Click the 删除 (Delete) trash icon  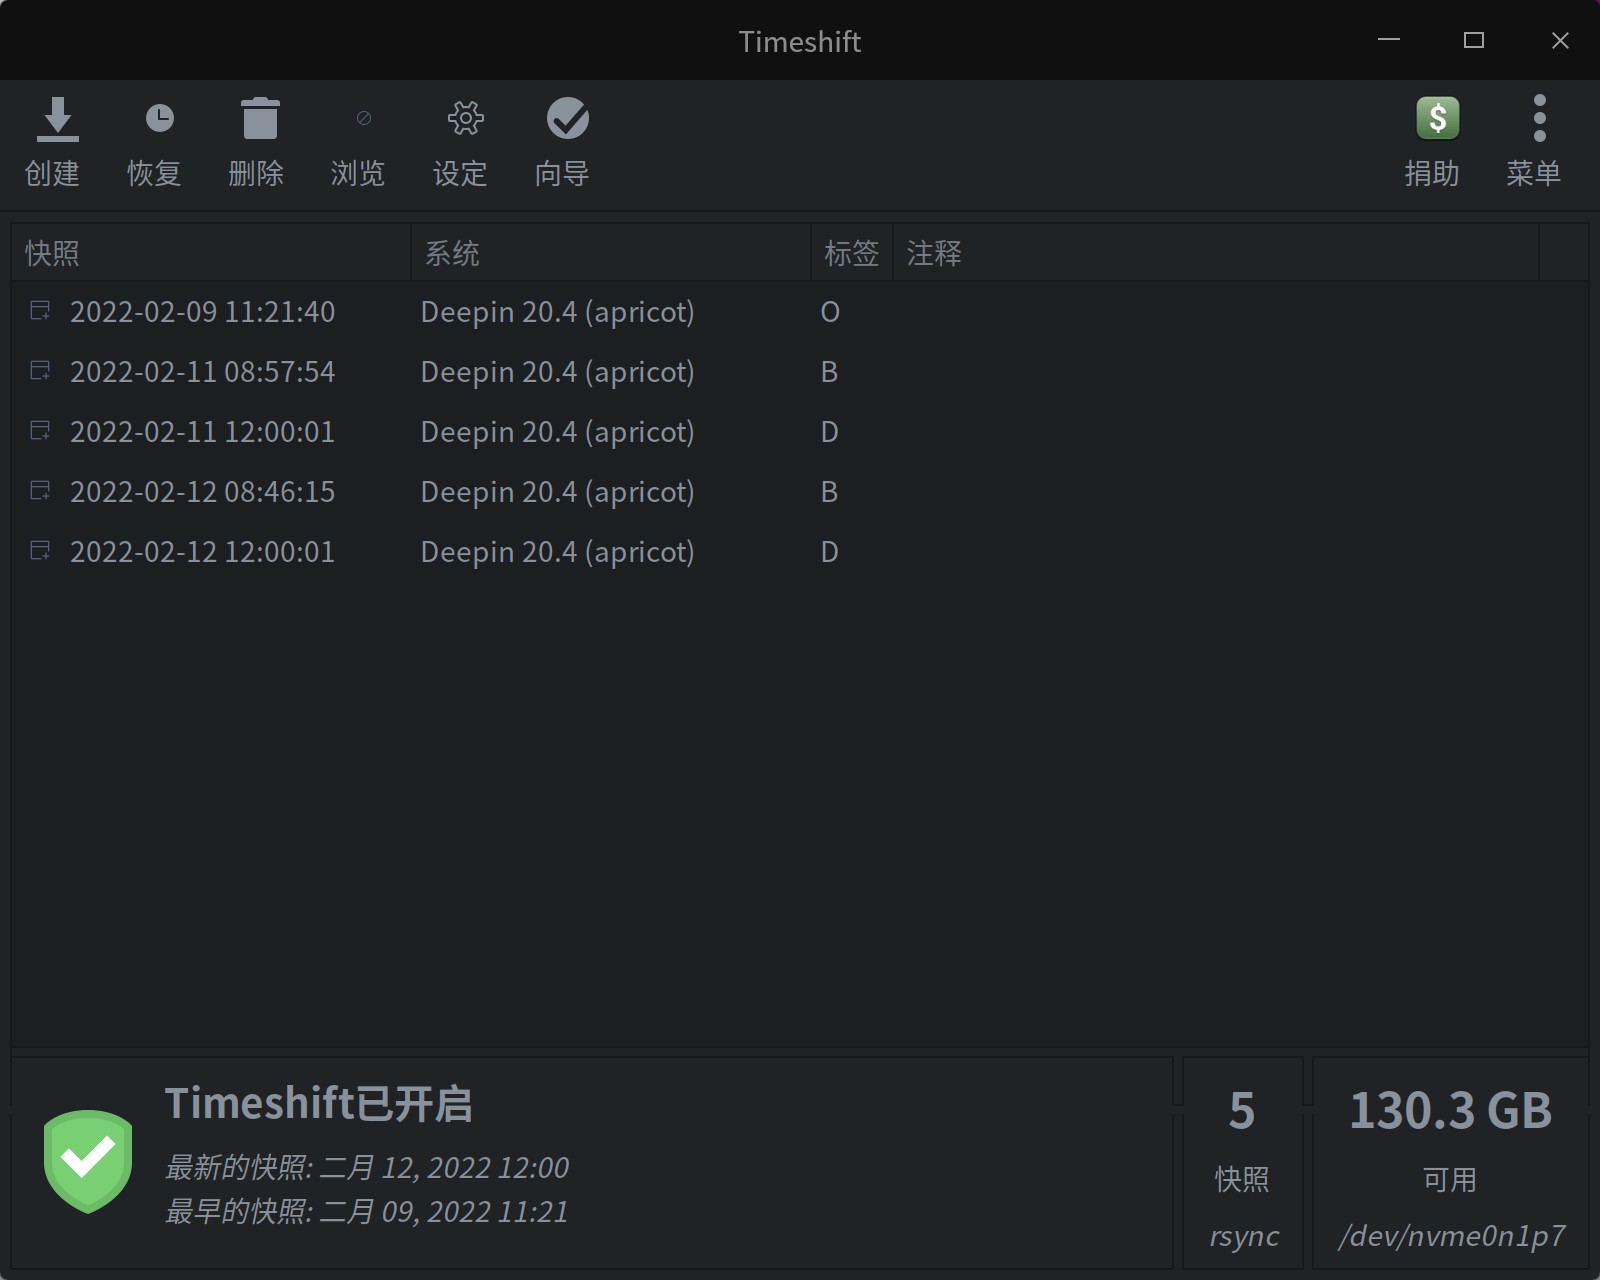pos(260,118)
